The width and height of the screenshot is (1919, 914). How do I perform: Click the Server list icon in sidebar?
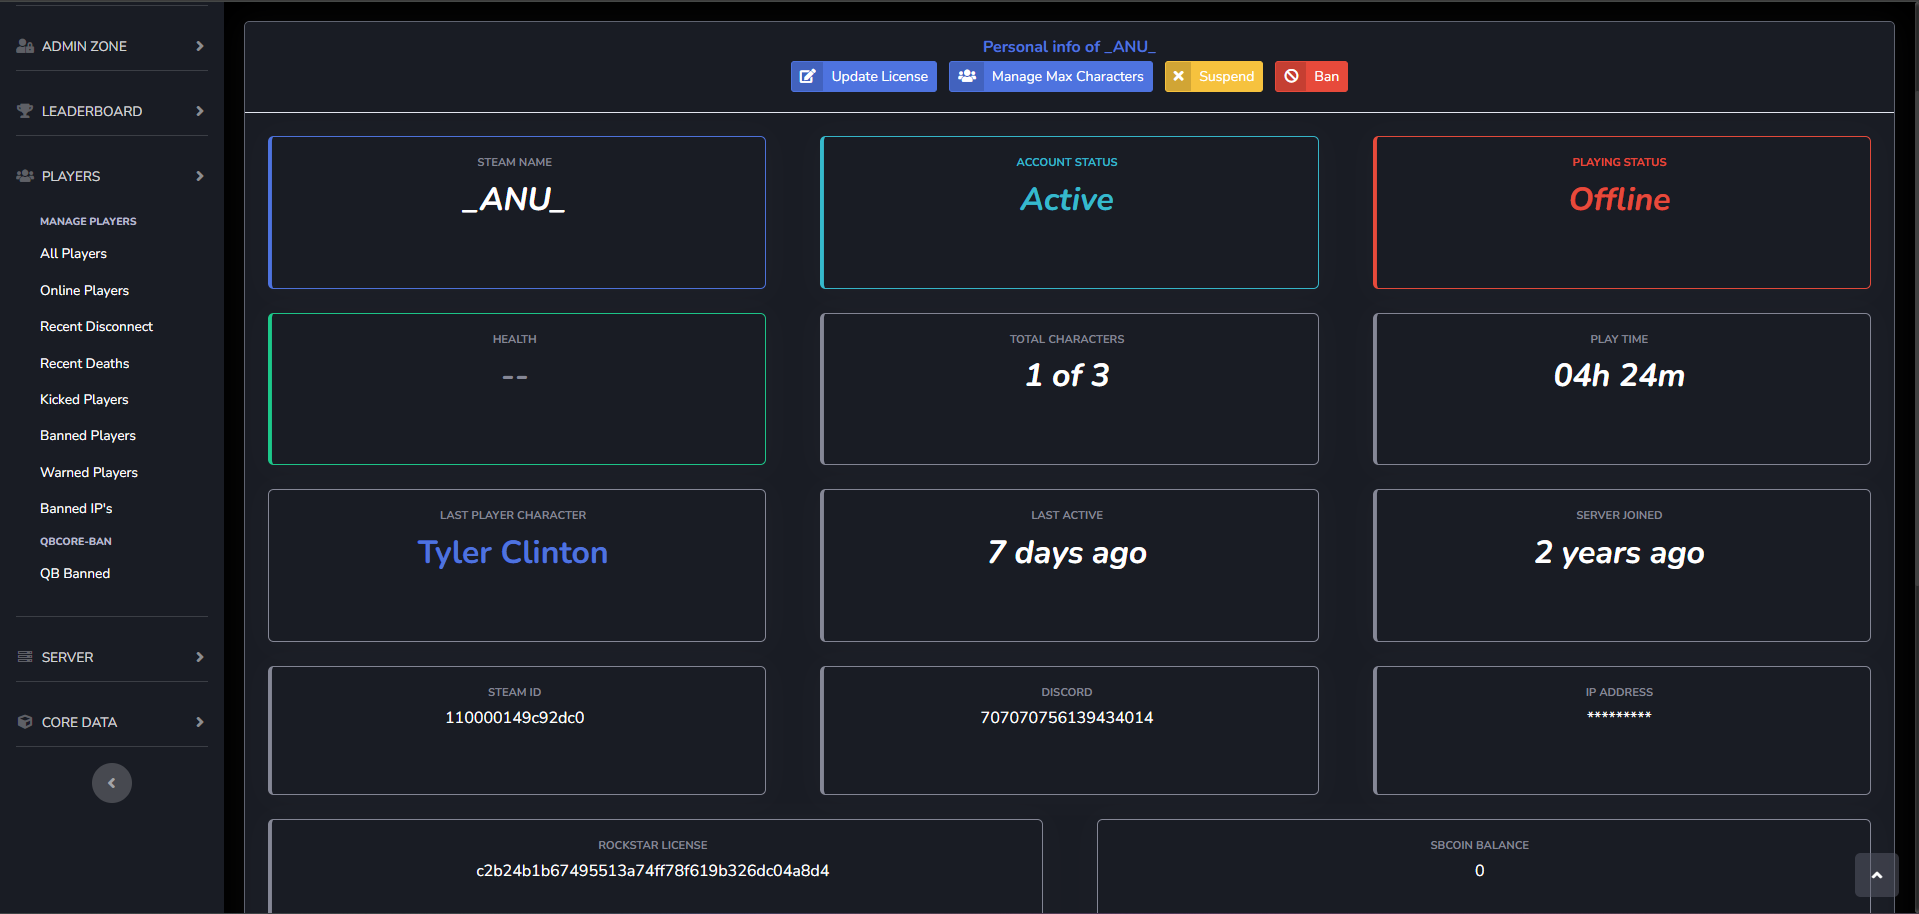[x=24, y=657]
